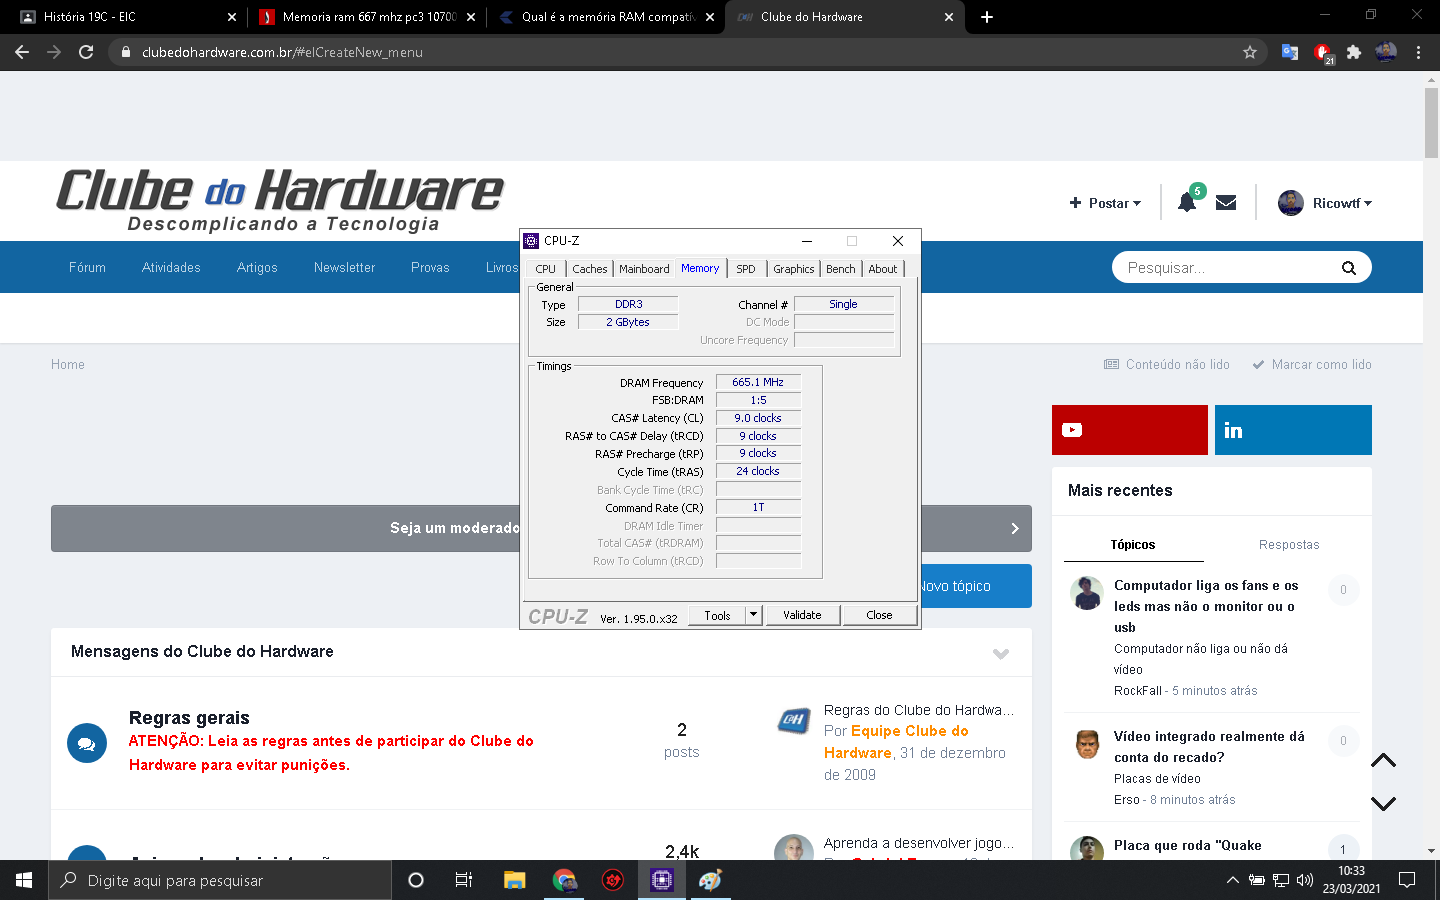Select Respostas tab in Mais recentes
Viewport: 1440px width, 900px height.
point(1289,545)
